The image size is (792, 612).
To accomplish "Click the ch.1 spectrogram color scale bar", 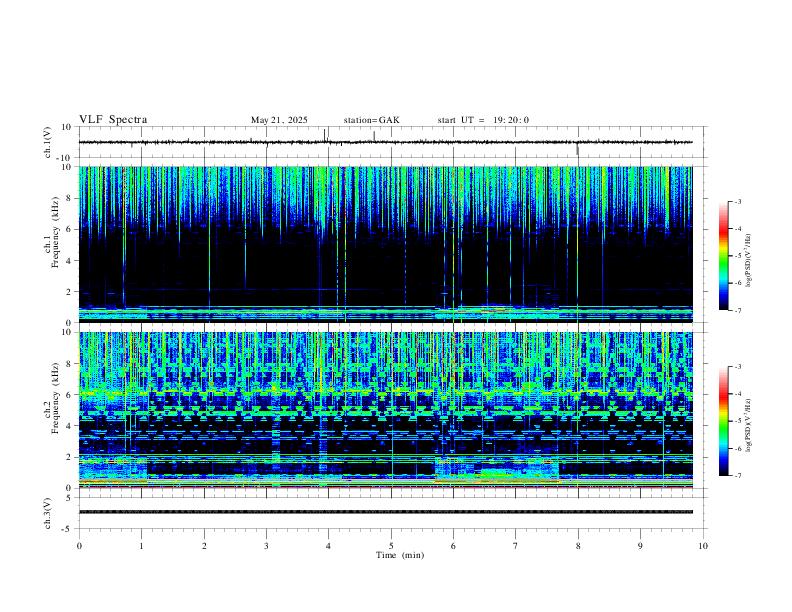I will tap(724, 256).
